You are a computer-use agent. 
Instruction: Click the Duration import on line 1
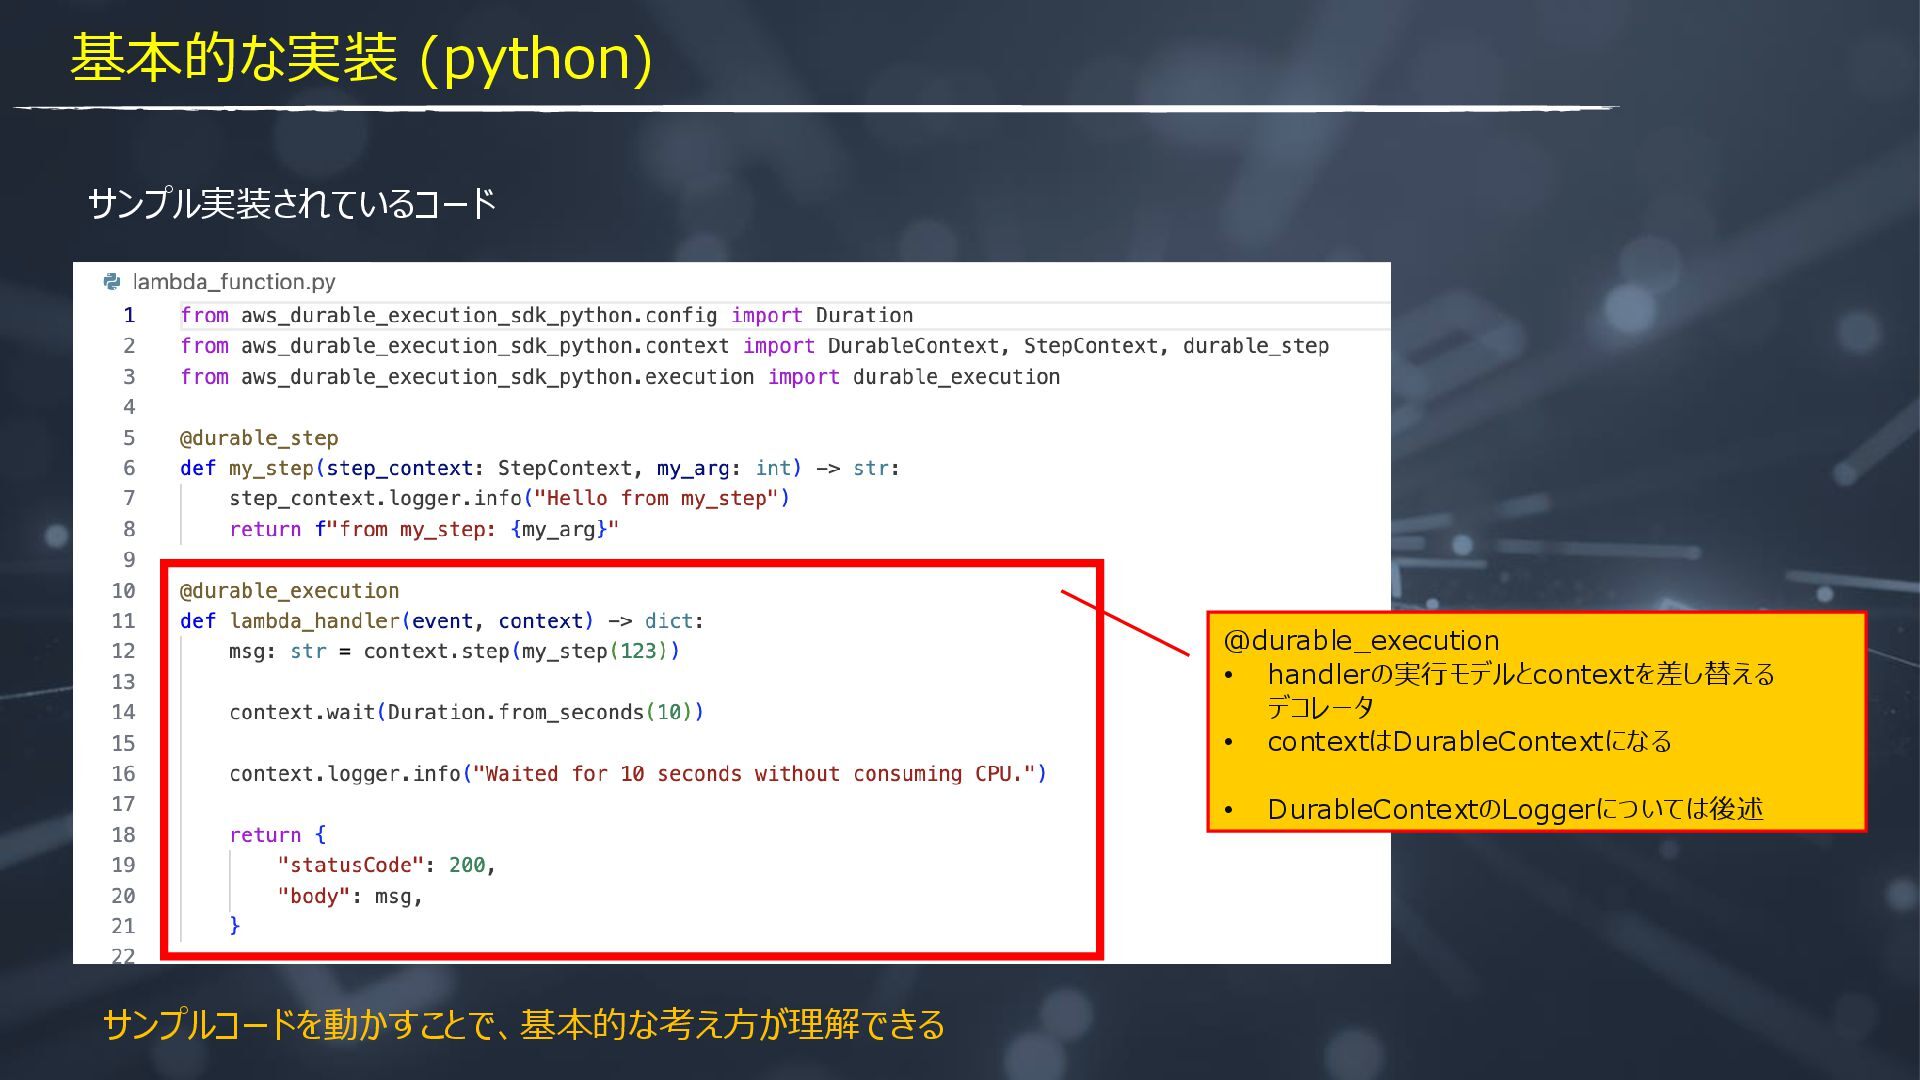(x=864, y=316)
